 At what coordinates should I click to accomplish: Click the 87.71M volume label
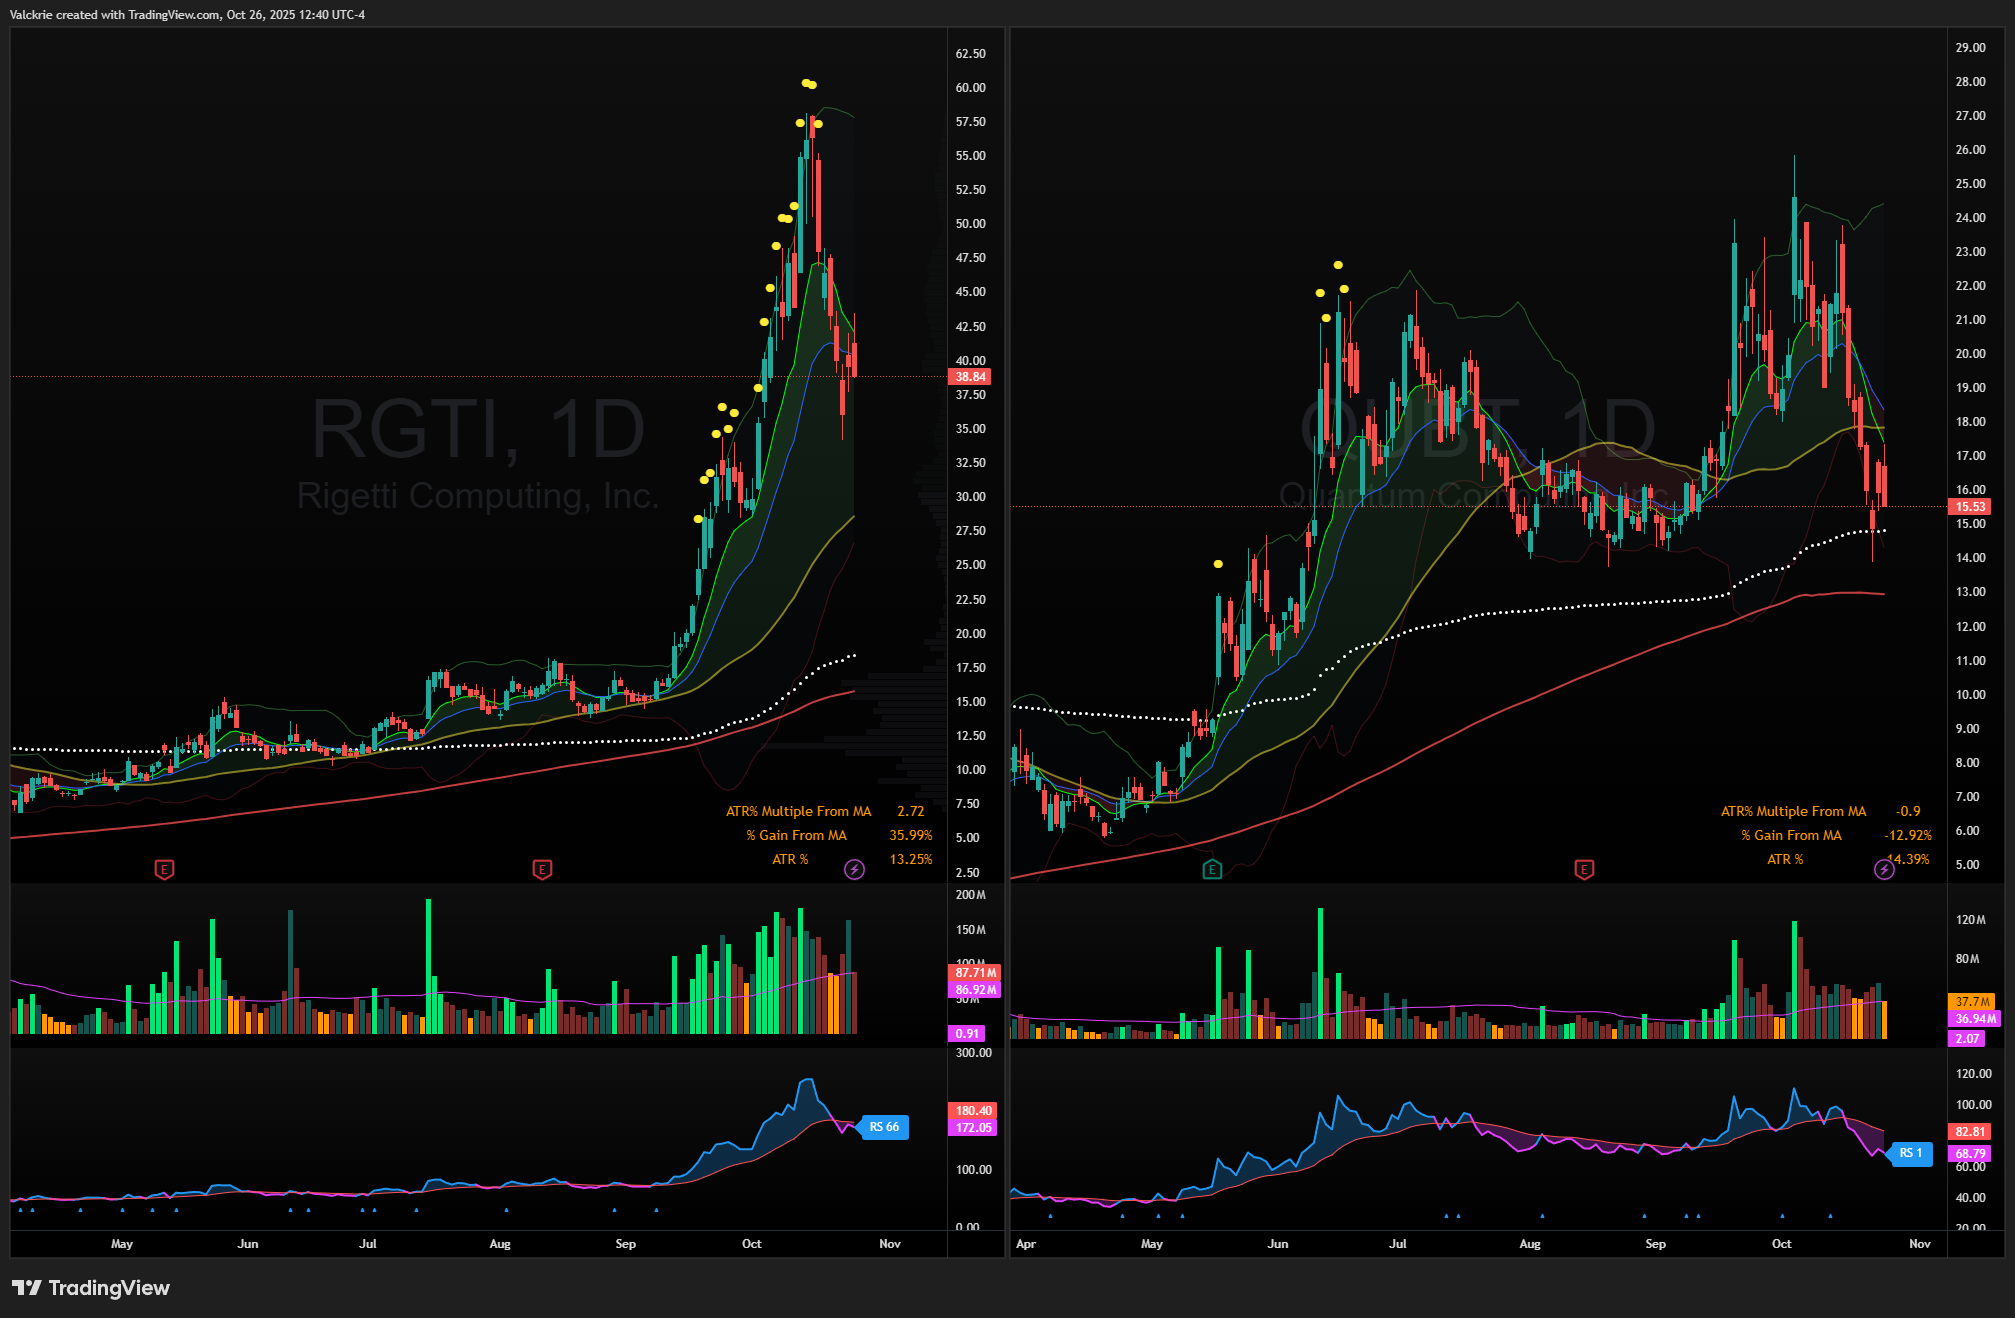[x=974, y=972]
